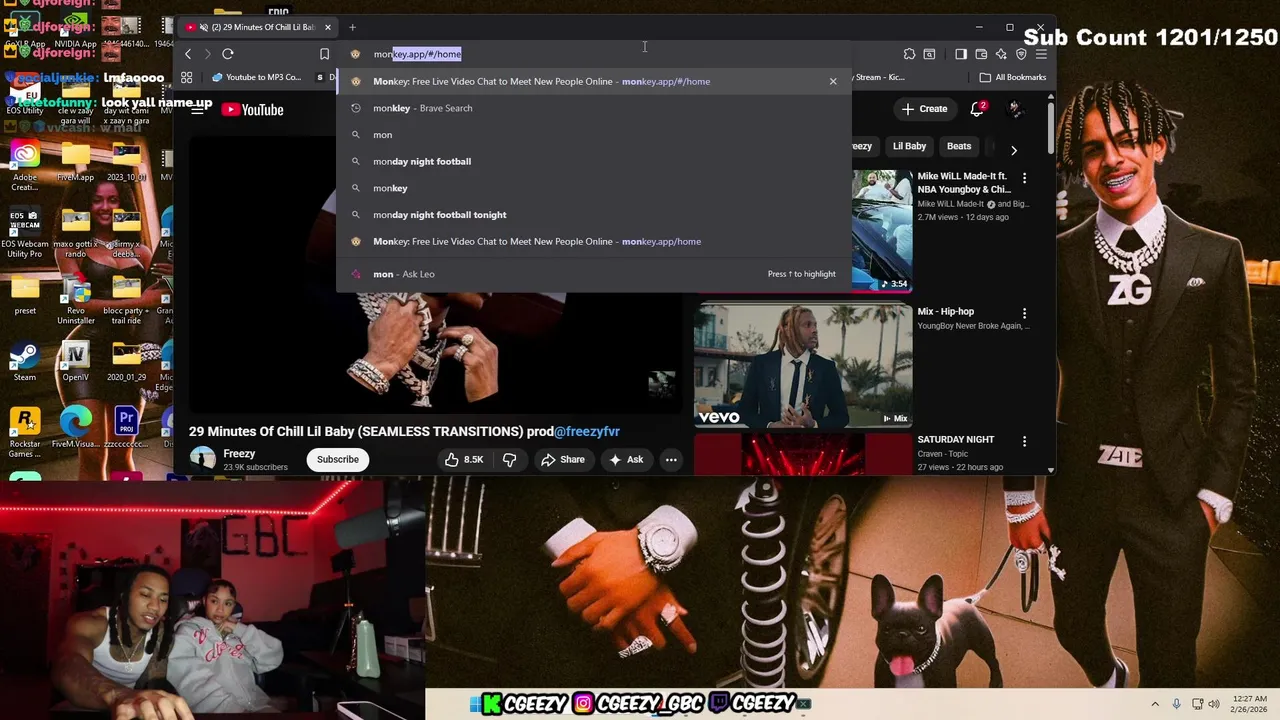
Task: Select the Beats filter chip
Action: pyautogui.click(x=959, y=146)
